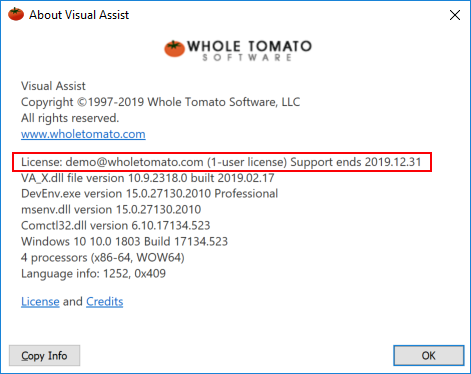Open the Credits link
This screenshot has height=374, width=471.
coord(105,301)
